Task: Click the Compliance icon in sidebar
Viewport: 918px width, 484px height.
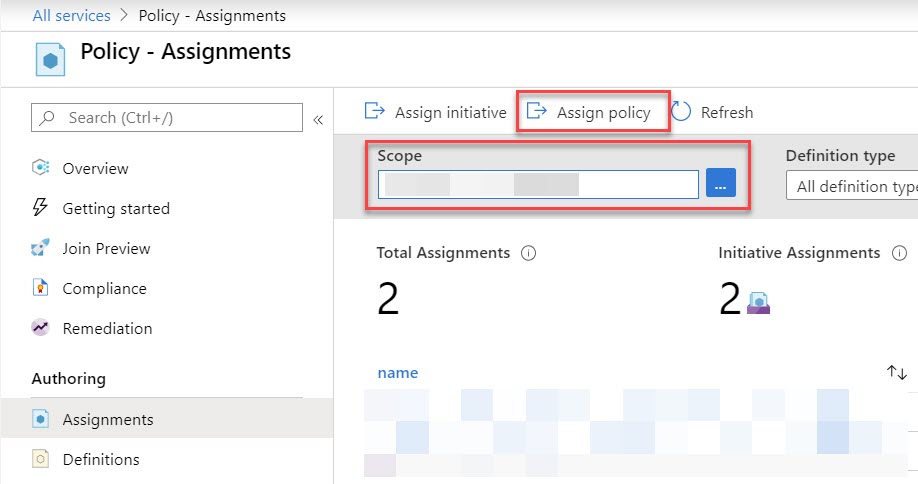Action: pyautogui.click(x=41, y=288)
